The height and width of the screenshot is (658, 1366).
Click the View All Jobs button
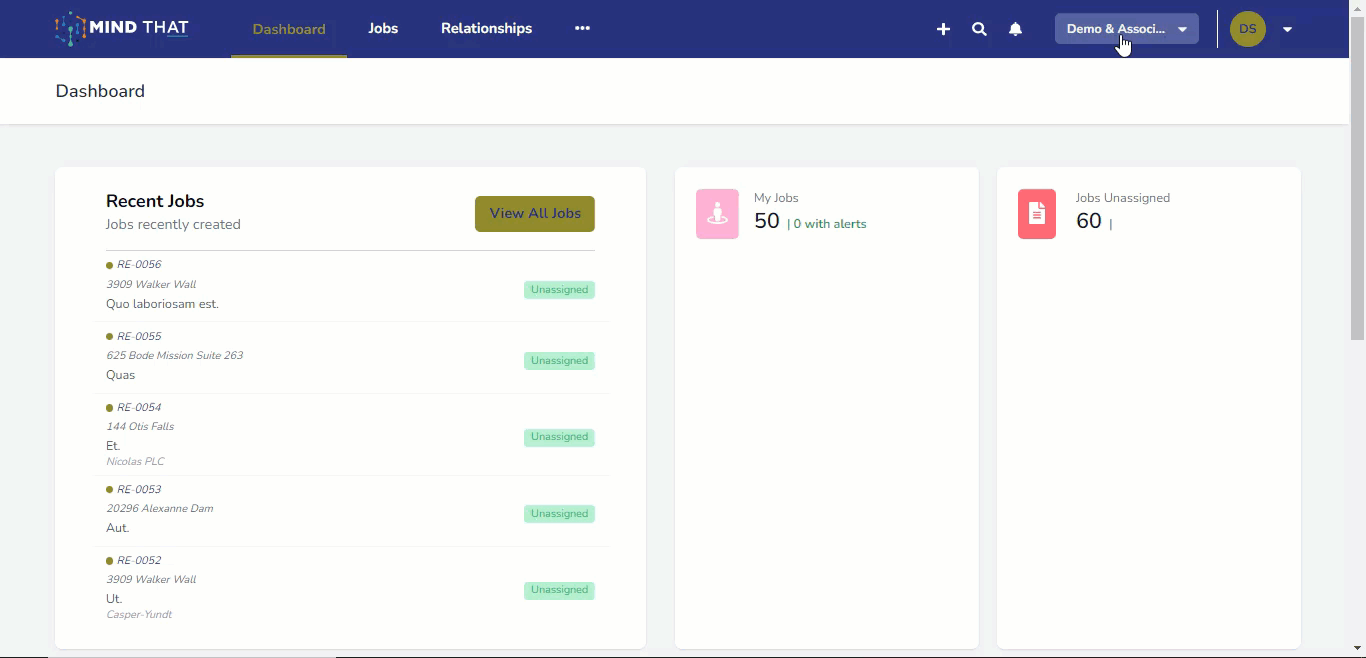coord(535,214)
